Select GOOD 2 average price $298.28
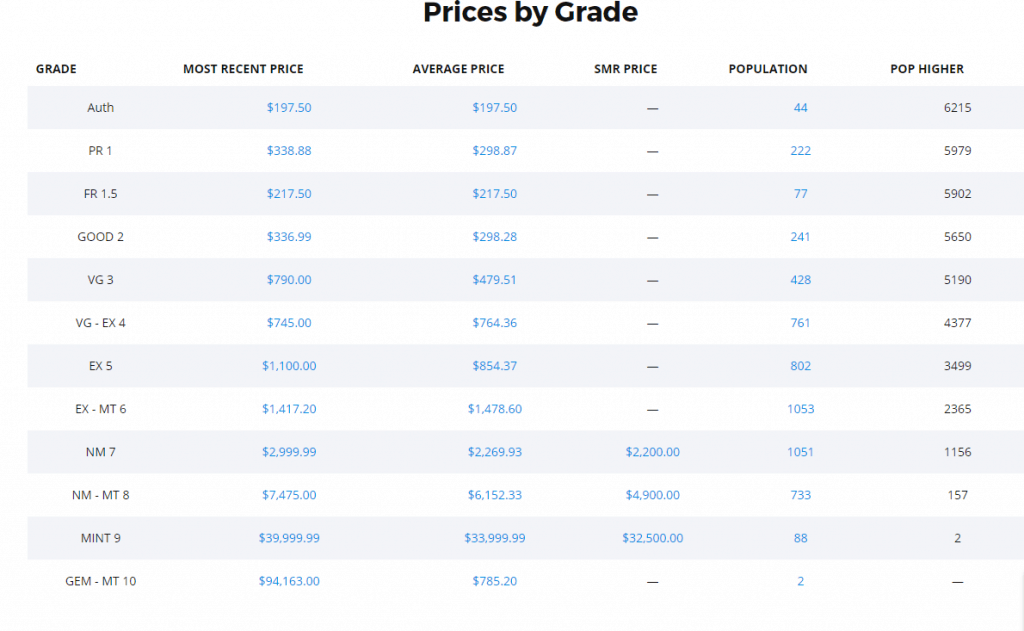1024x631 pixels. 495,237
